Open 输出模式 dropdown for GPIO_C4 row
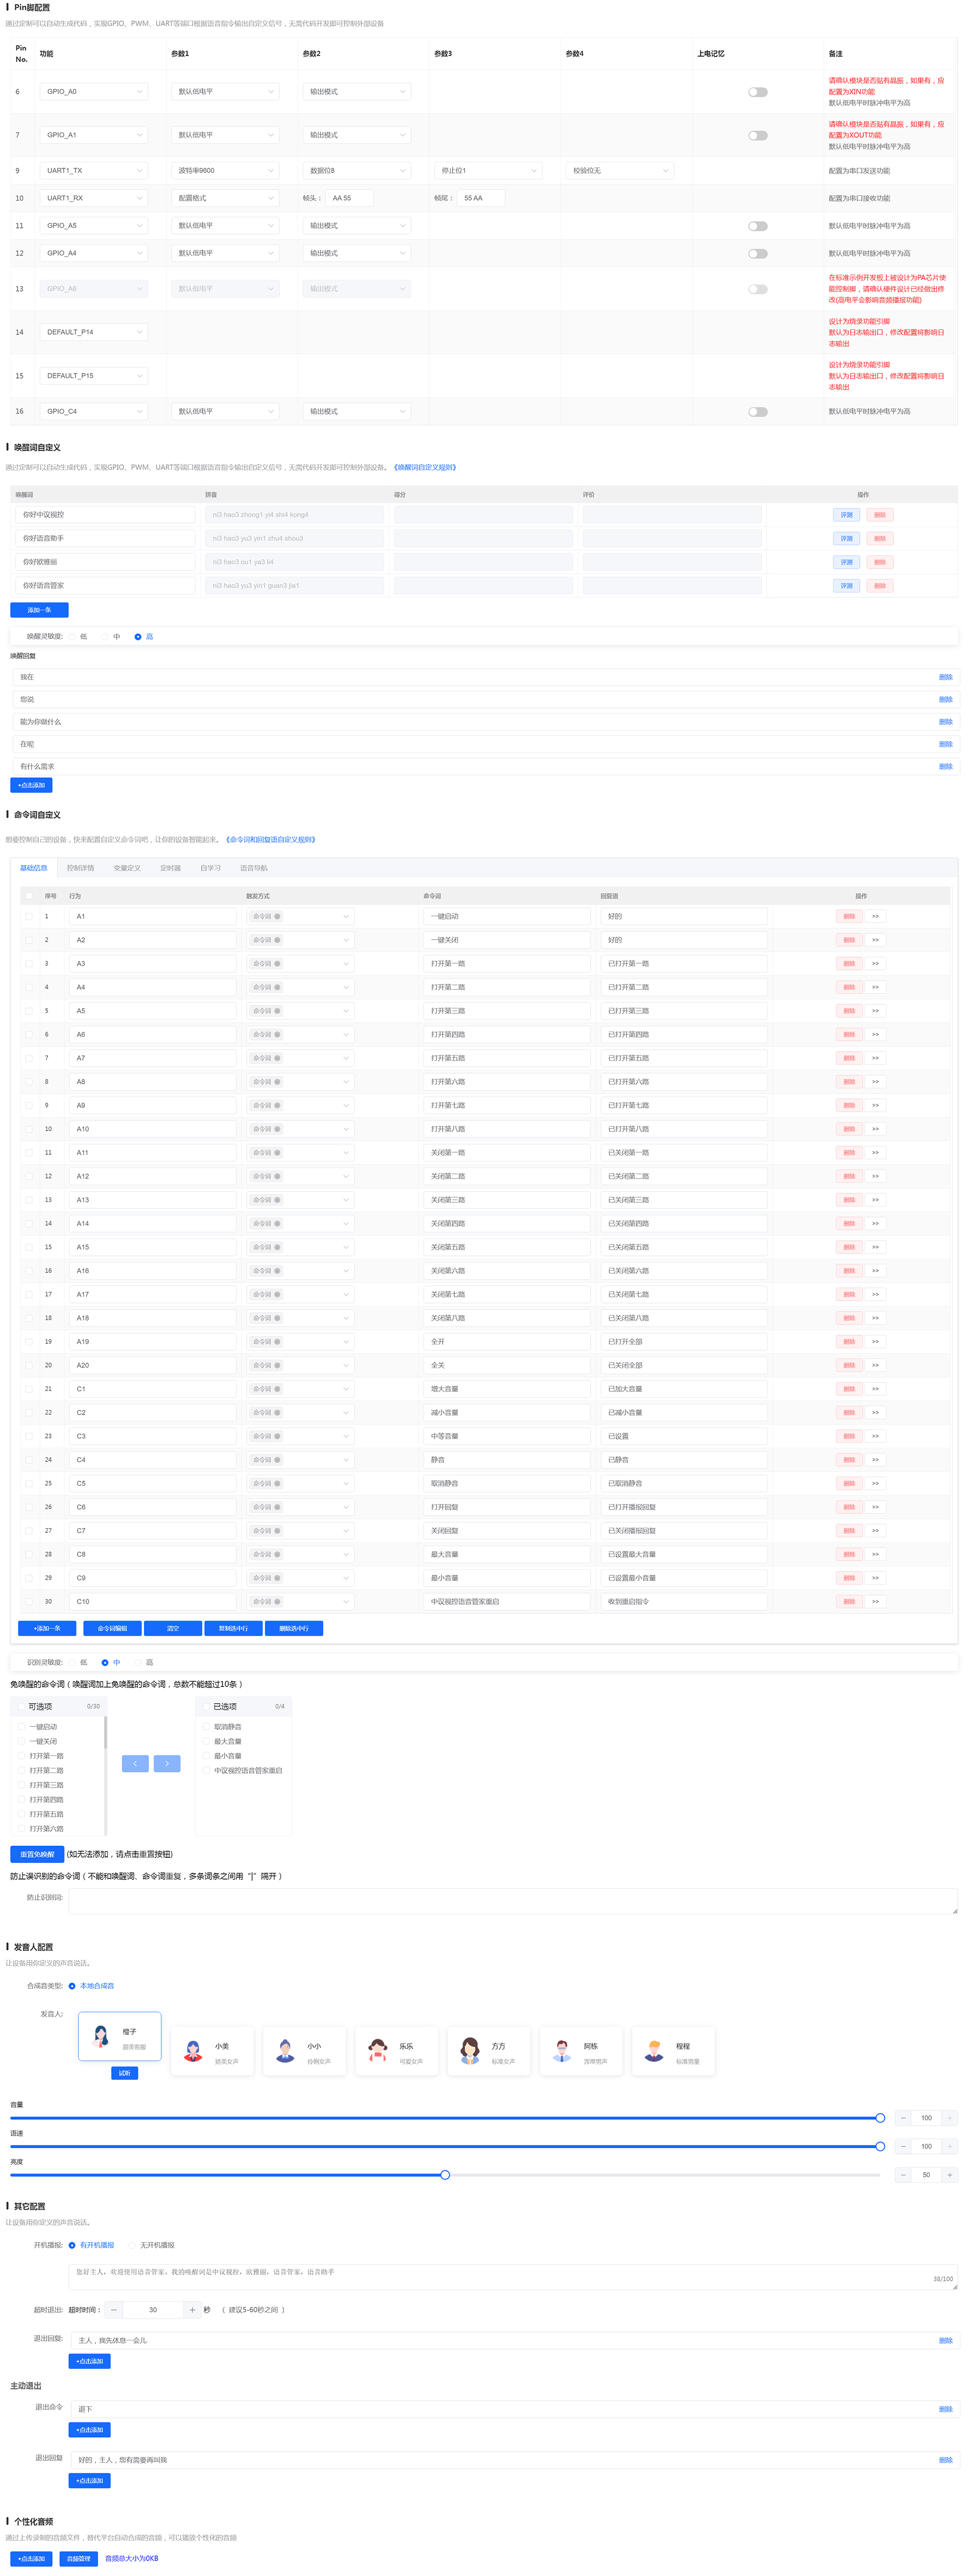Viewport: 970px width, 2576px height. 357,412
